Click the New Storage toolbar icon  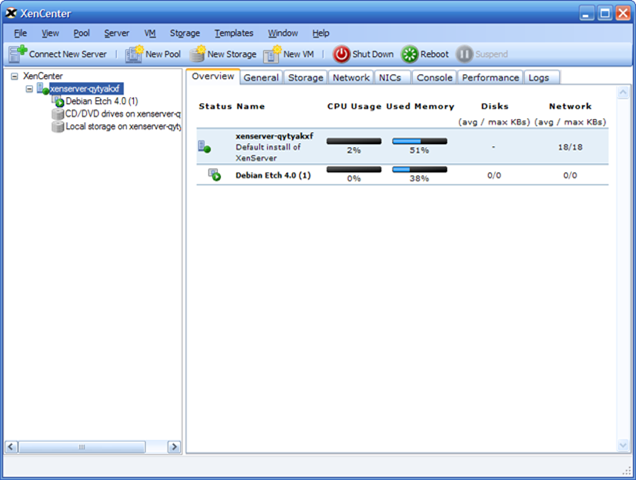[197, 54]
